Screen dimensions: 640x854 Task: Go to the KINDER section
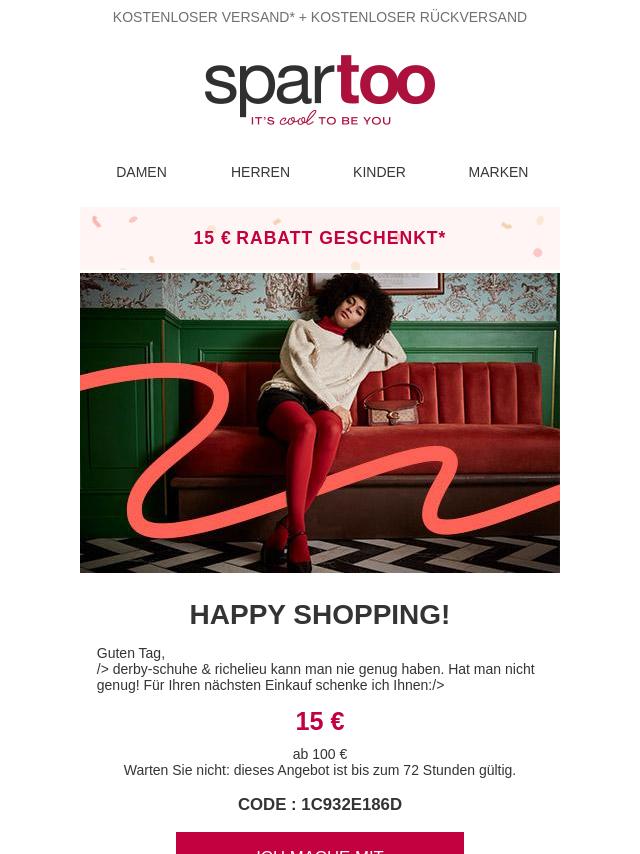click(x=379, y=172)
